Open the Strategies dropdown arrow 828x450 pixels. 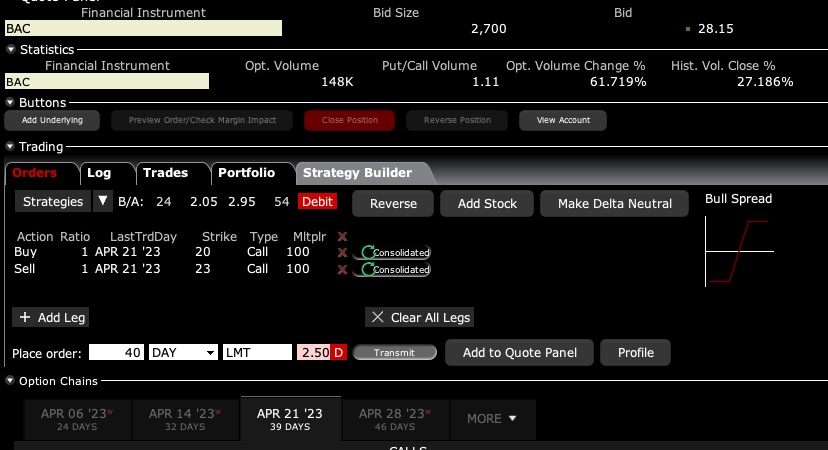102,202
